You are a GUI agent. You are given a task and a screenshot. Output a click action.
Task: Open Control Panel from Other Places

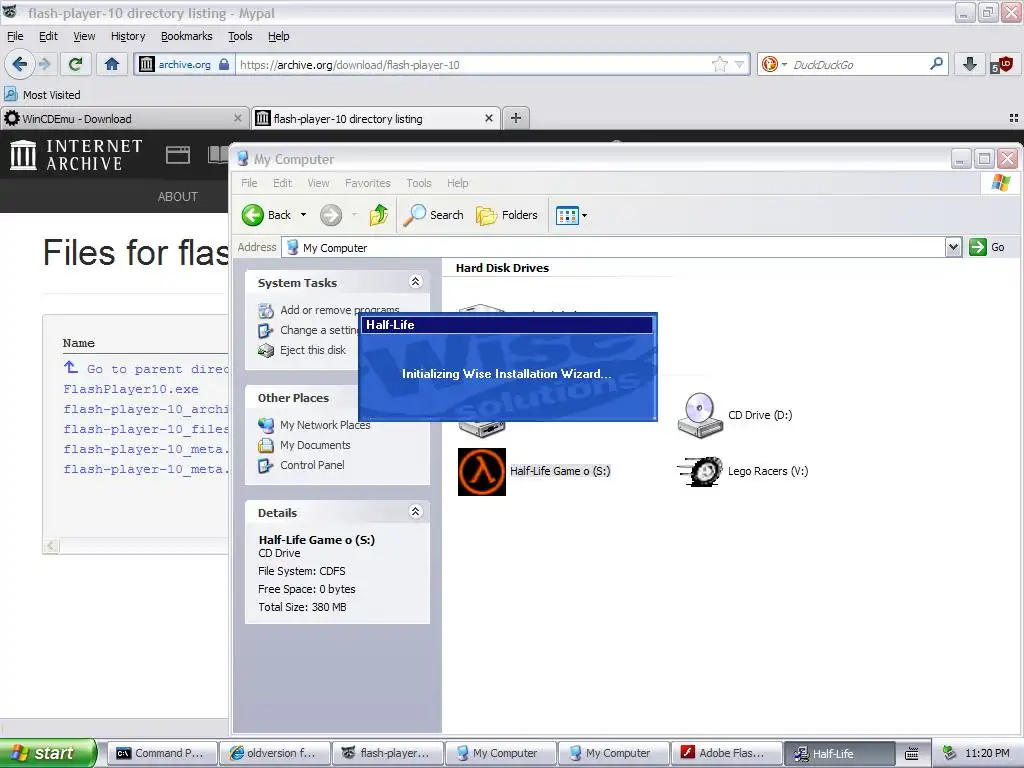[x=312, y=465]
